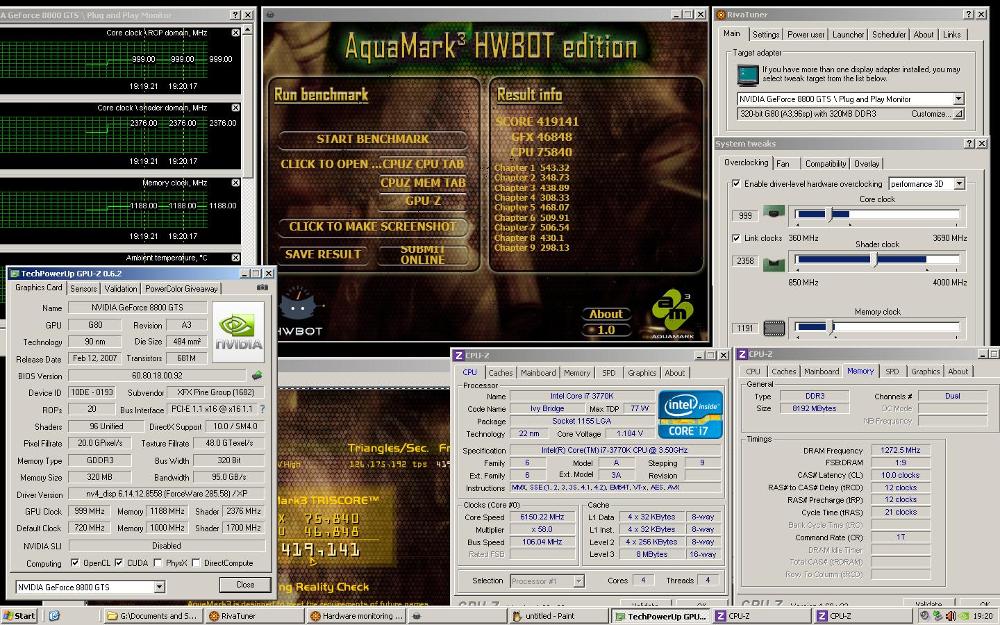Click the RivaTuner title bar gear icon
1000x625 pixels.
pos(721,14)
